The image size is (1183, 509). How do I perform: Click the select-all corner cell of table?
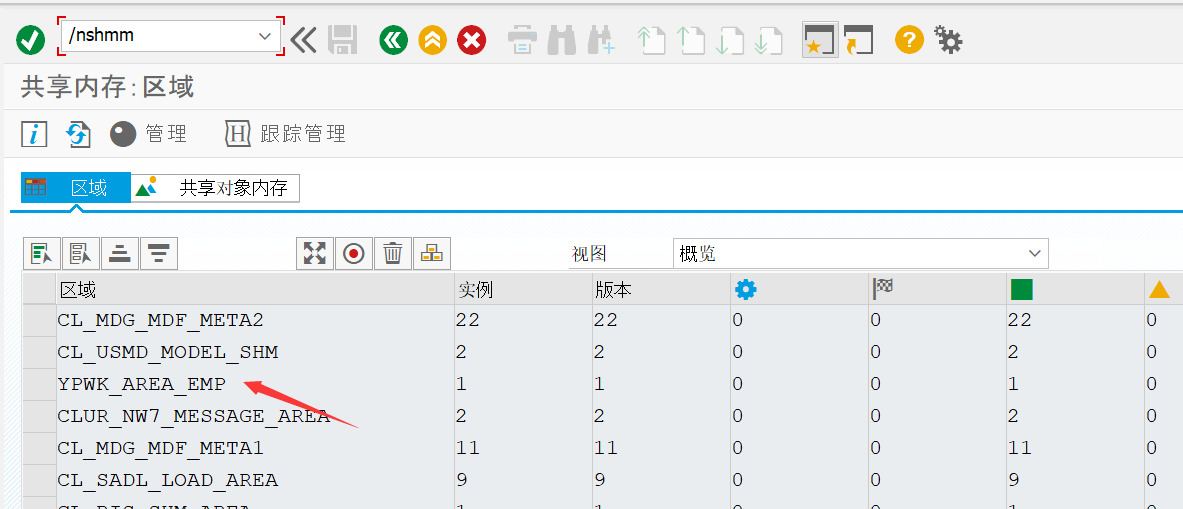tap(39, 290)
